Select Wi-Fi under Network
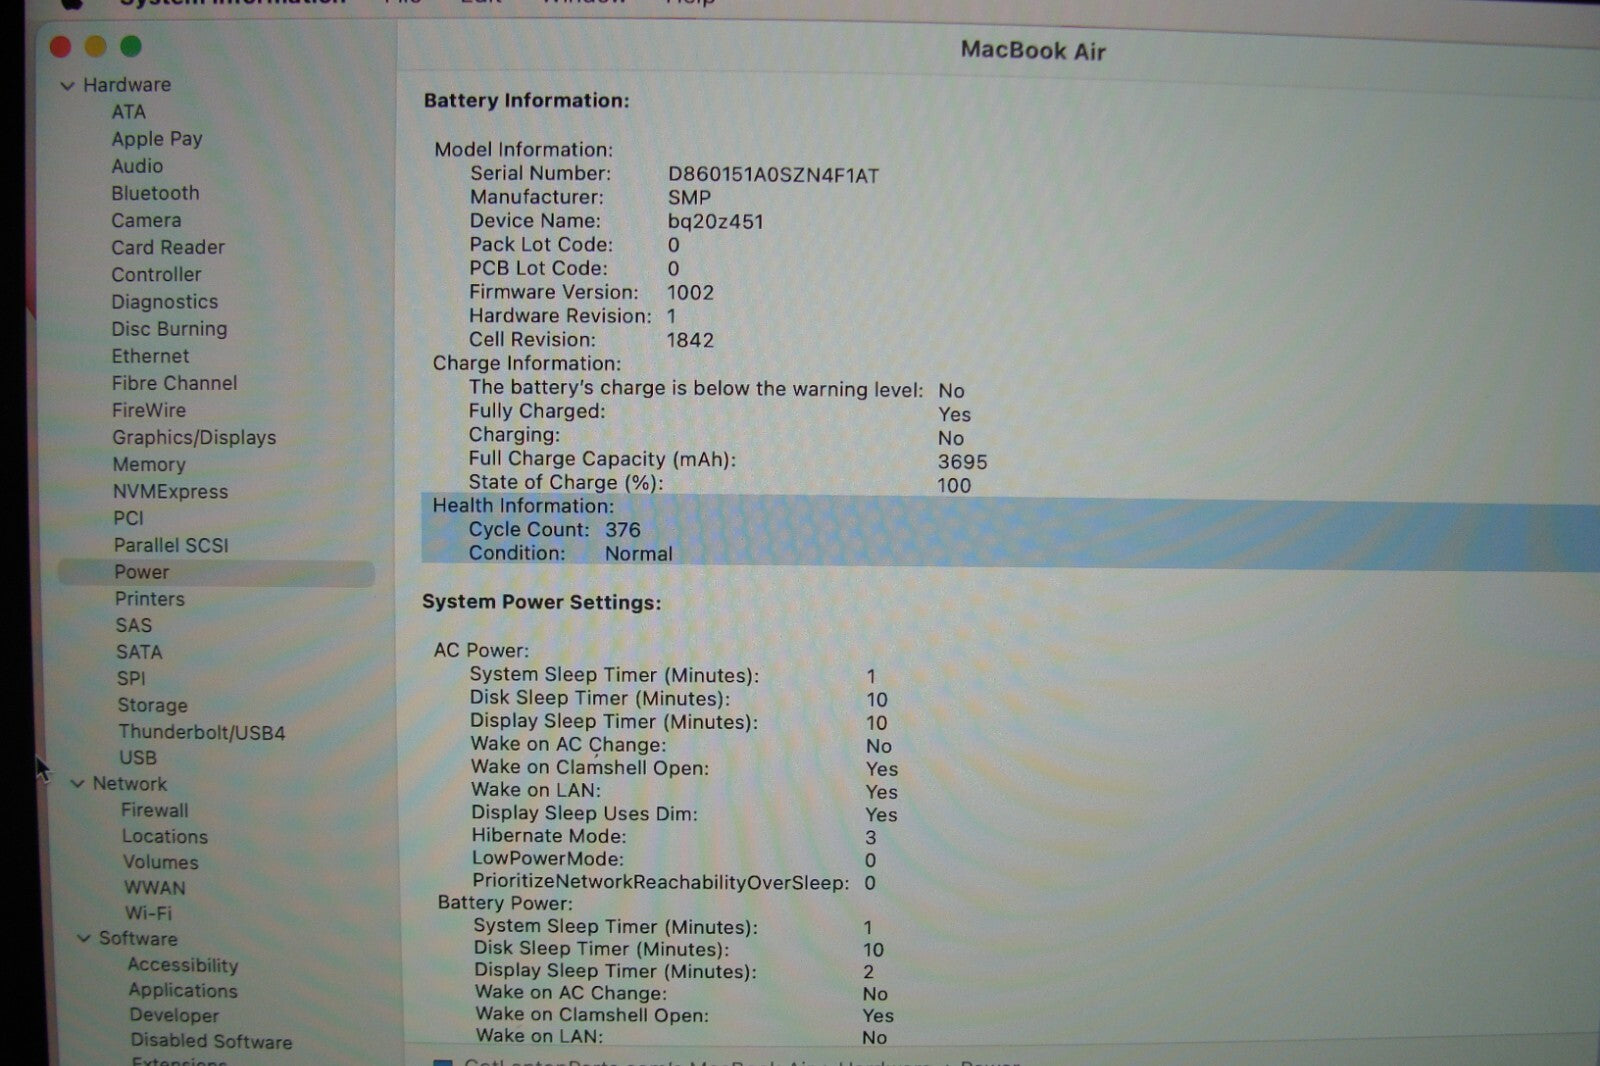The height and width of the screenshot is (1066, 1600). click(148, 913)
